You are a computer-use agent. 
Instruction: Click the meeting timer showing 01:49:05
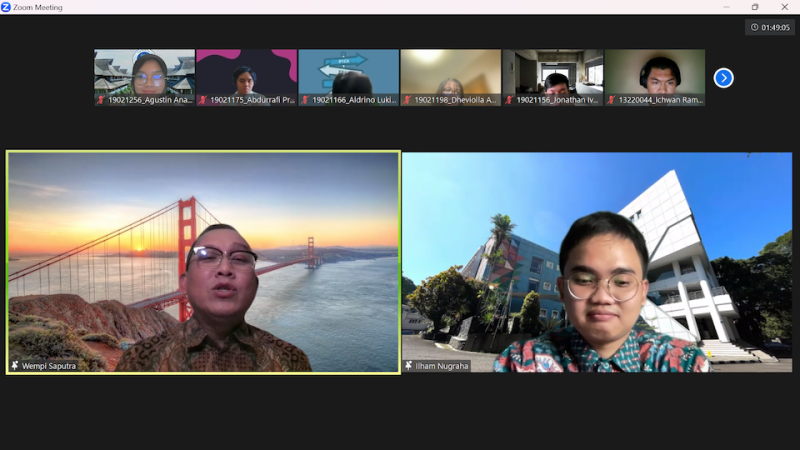pos(769,28)
